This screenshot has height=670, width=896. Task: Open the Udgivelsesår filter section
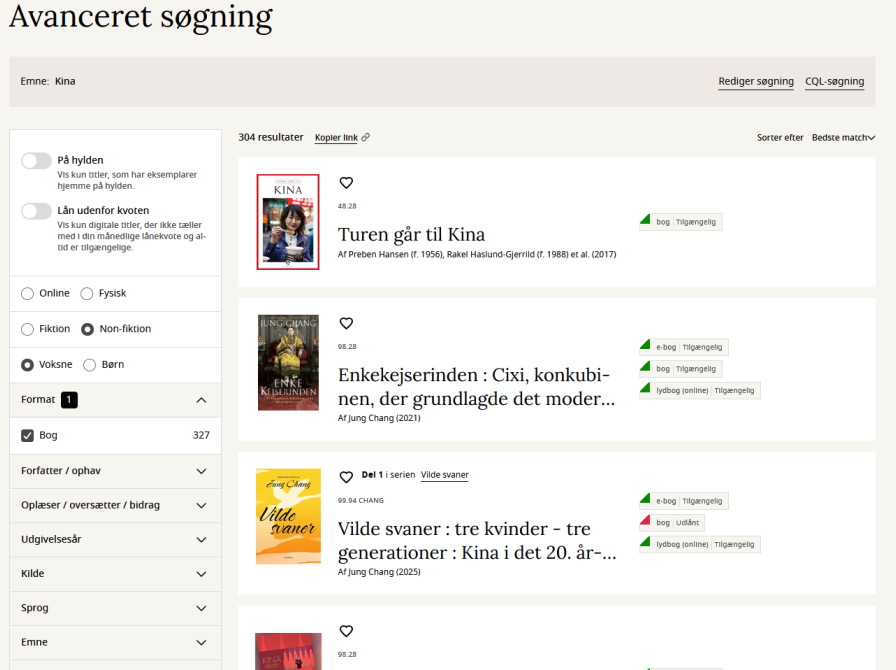click(115, 540)
